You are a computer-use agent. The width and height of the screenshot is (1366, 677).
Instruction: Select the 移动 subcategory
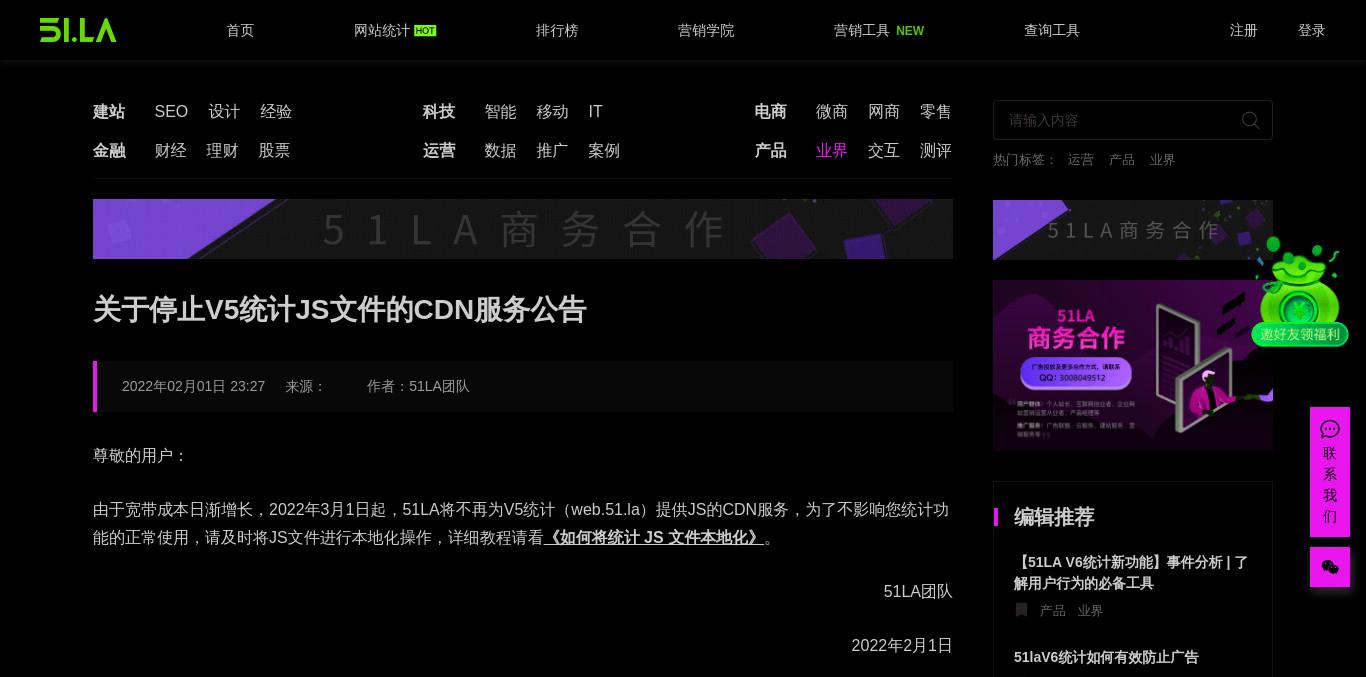tap(552, 112)
